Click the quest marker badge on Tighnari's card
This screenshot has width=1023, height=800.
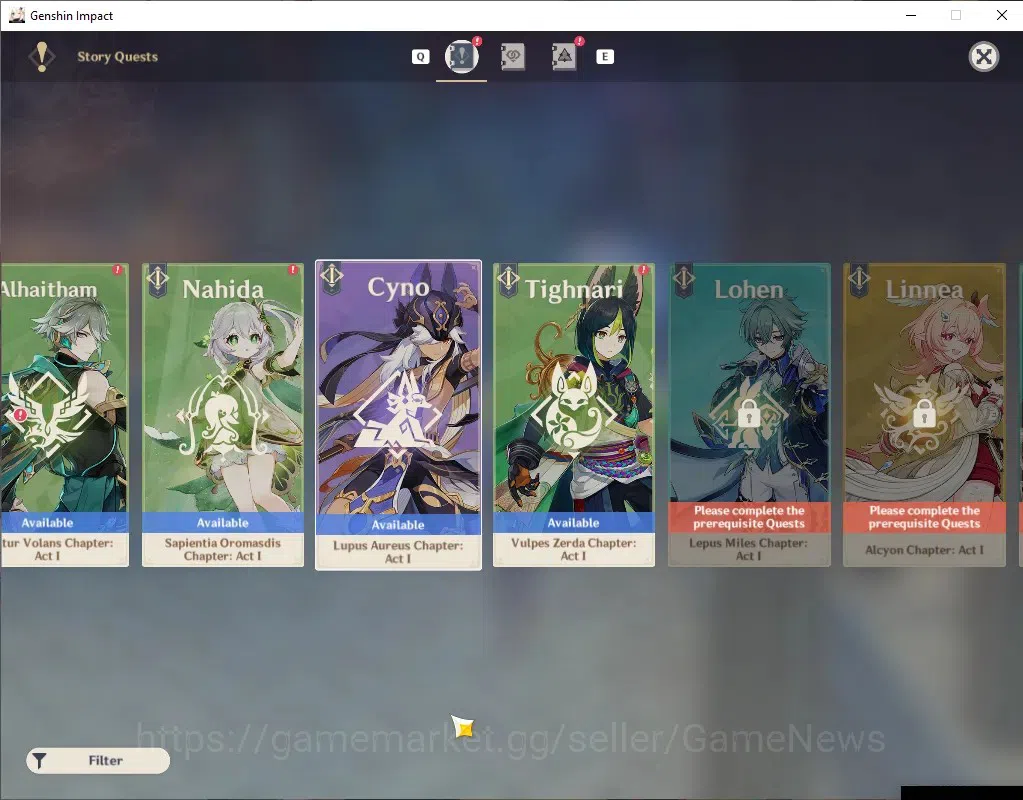[508, 281]
